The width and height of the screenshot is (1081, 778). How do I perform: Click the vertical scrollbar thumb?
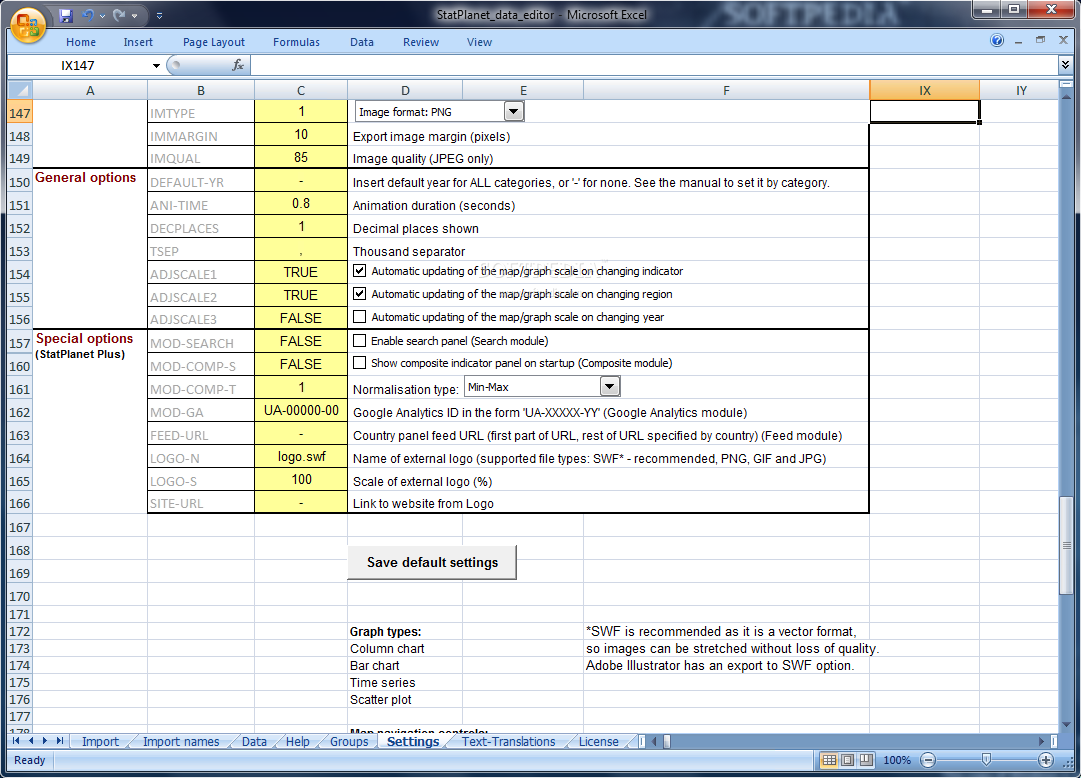tap(1067, 545)
